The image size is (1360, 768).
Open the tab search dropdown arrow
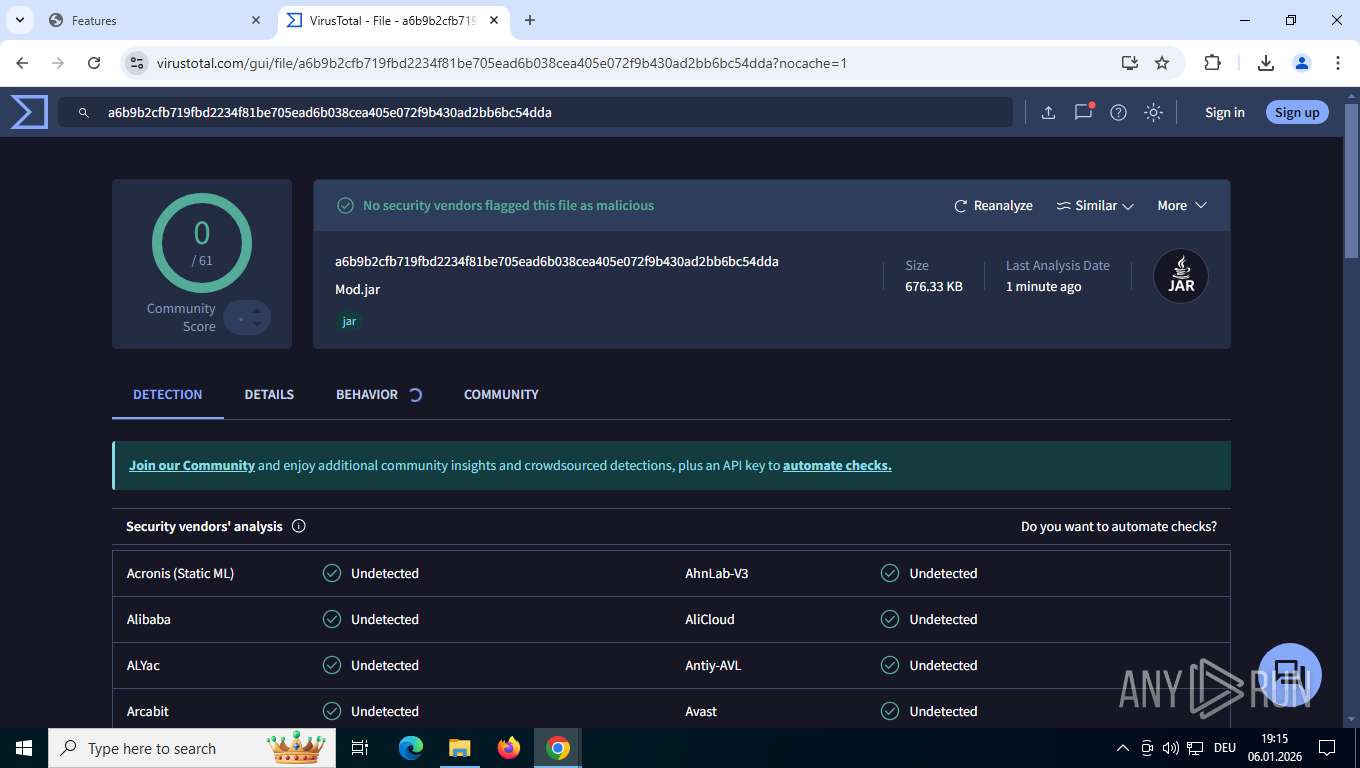(19, 20)
